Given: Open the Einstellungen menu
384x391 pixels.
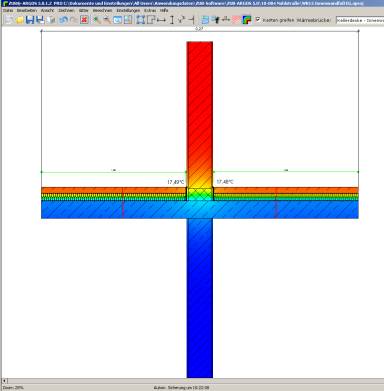Looking at the screenshot, I should pos(128,10).
